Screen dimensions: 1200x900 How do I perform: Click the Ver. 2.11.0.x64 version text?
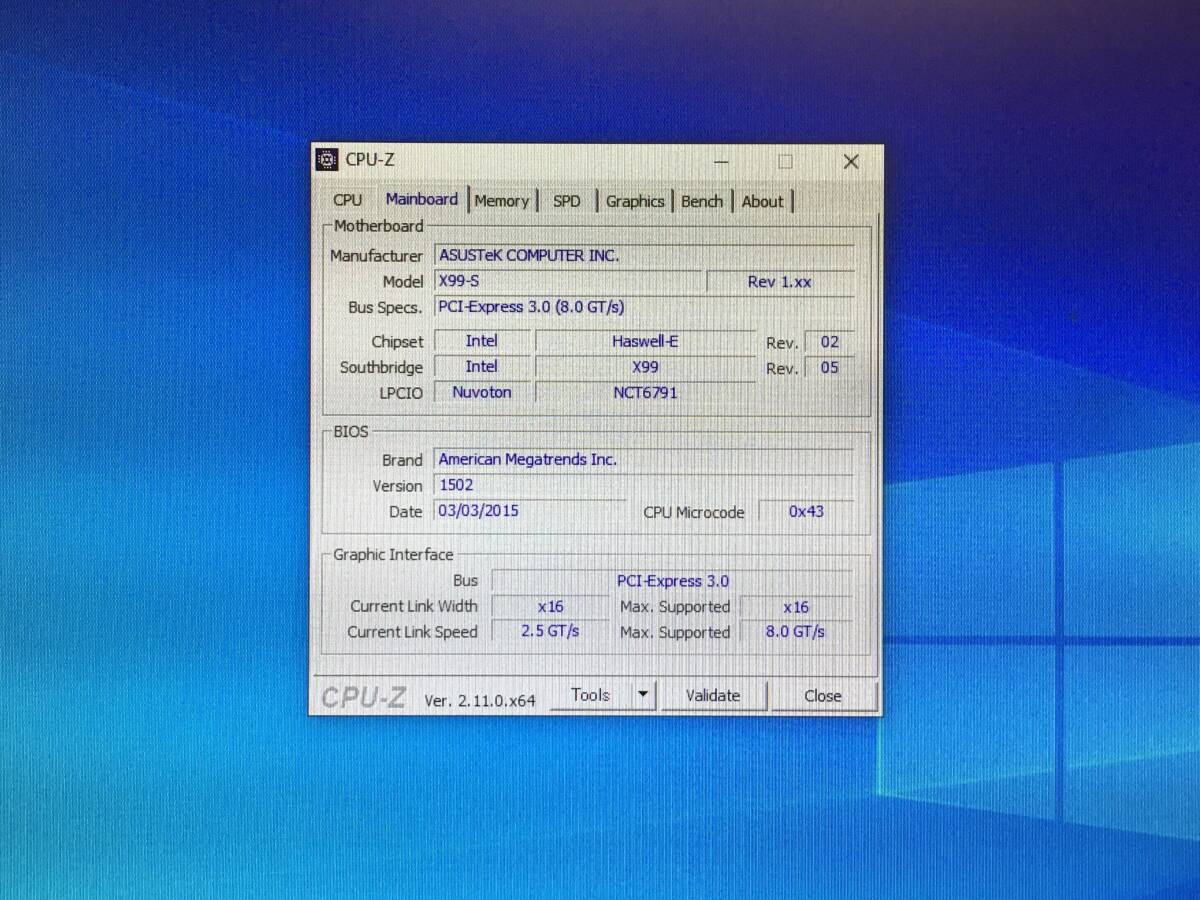(480, 701)
